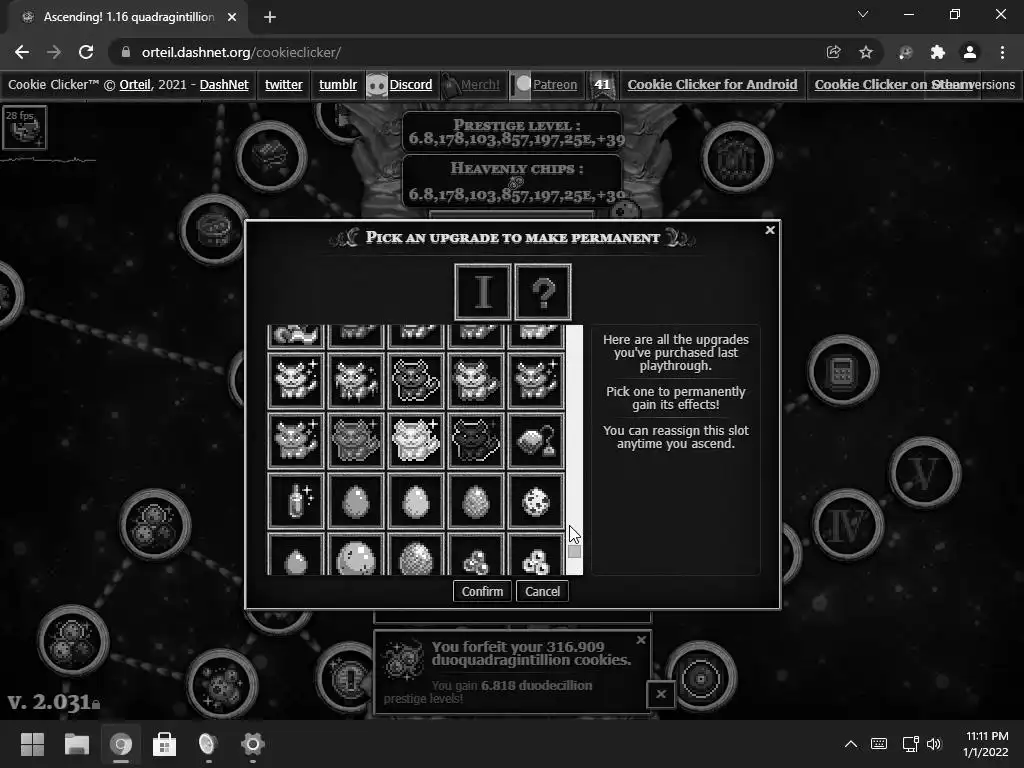Screen dimensions: 1024x768
Task: Select permanent upgrade slot V node
Action: 924,473
